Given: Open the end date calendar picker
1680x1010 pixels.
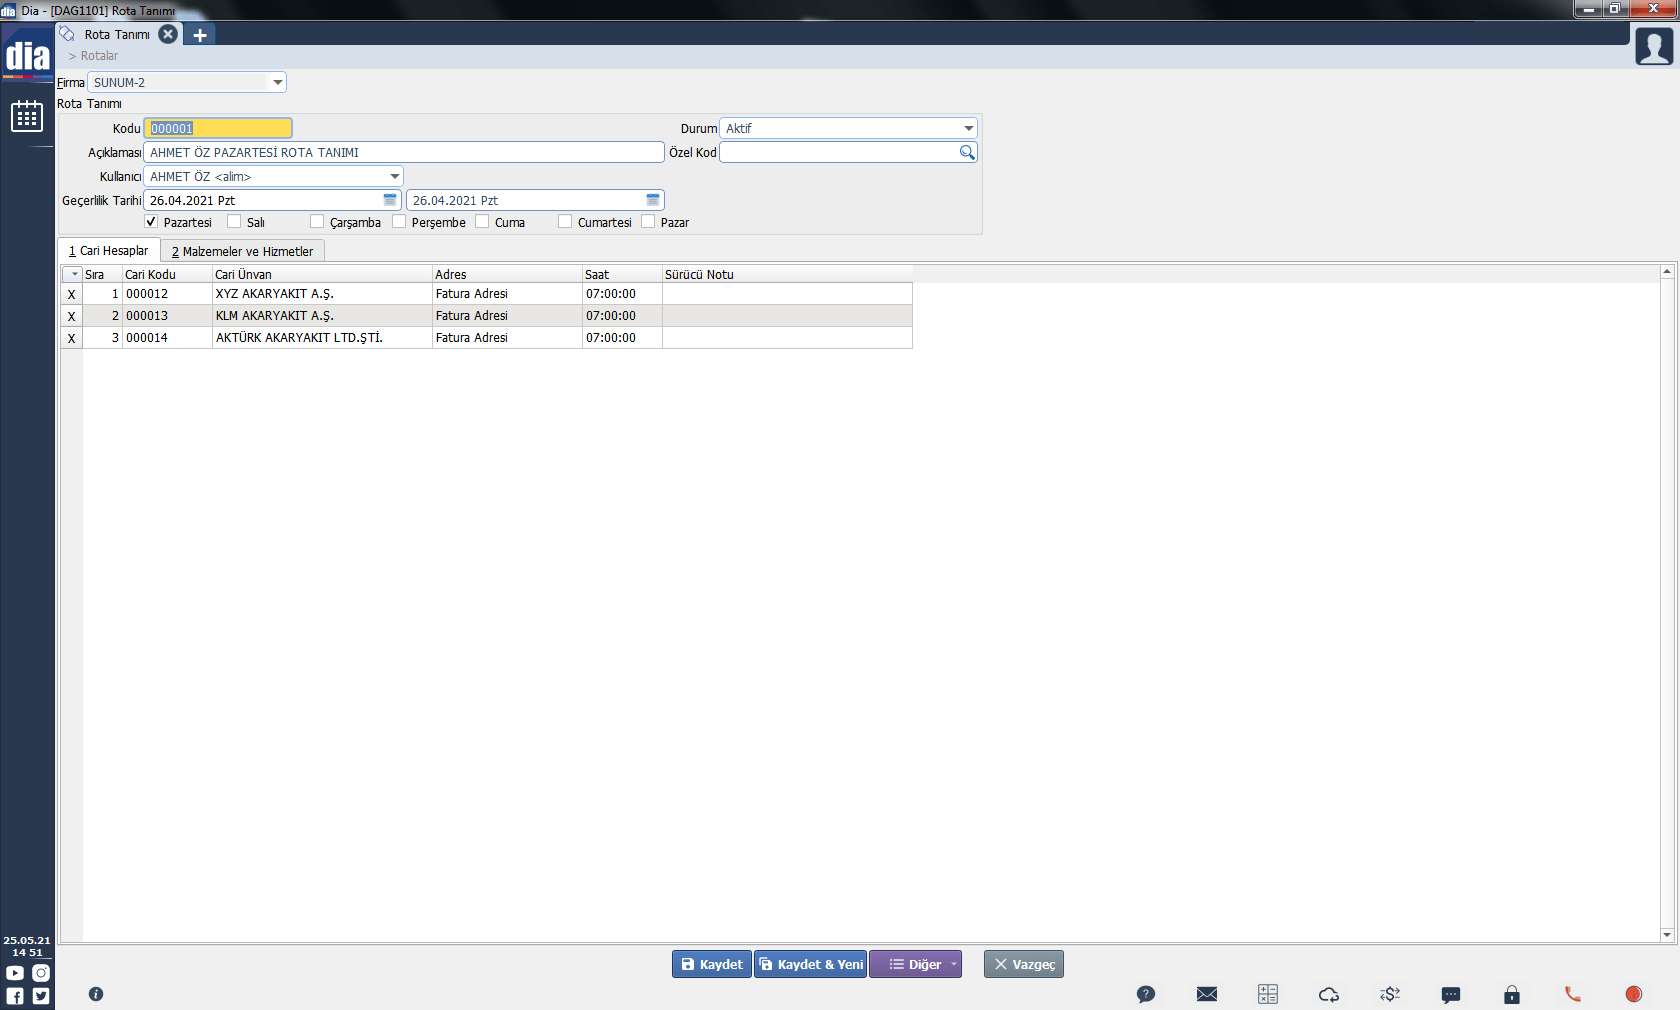Looking at the screenshot, I should pyautogui.click(x=653, y=200).
